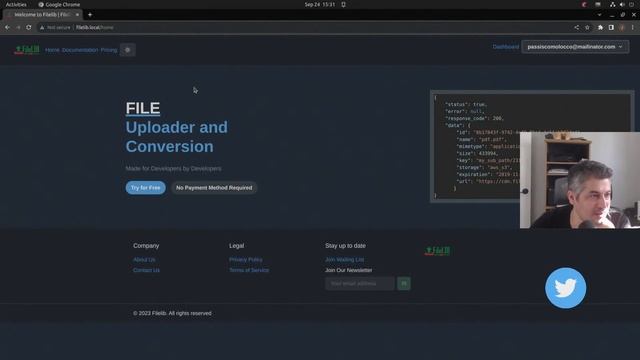Click the network status icon in tray
Screen dimensions: 640x360
[x=613, y=4]
